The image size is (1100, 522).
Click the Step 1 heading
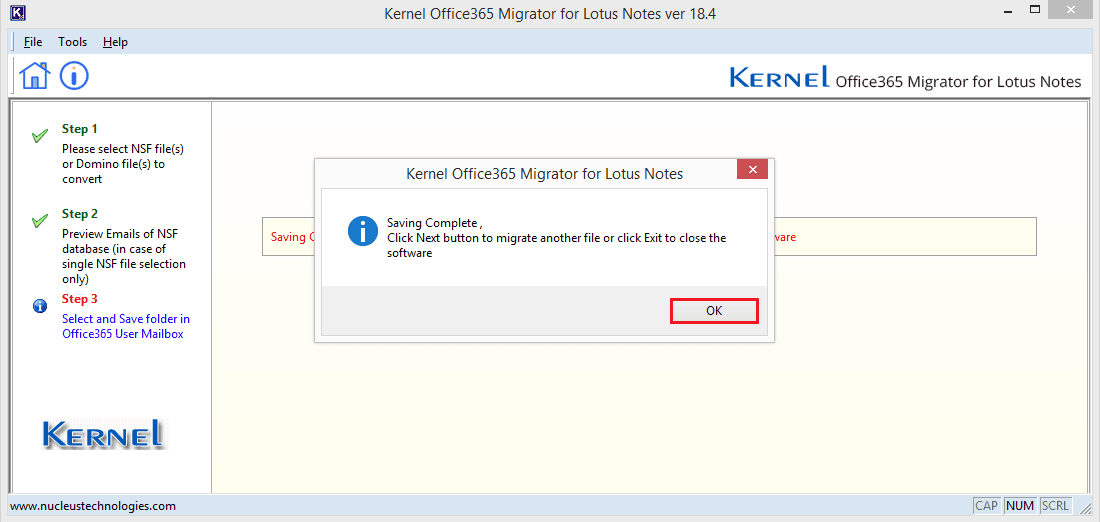point(80,129)
